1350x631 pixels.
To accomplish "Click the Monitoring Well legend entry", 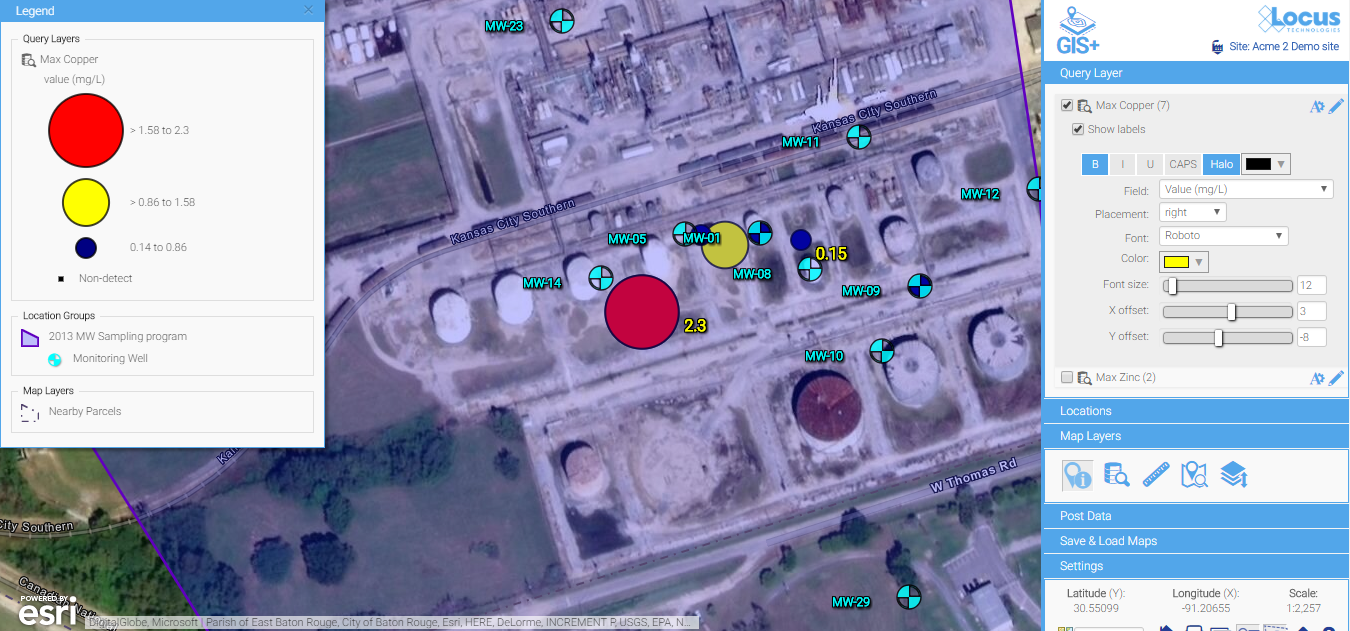I will (110, 359).
